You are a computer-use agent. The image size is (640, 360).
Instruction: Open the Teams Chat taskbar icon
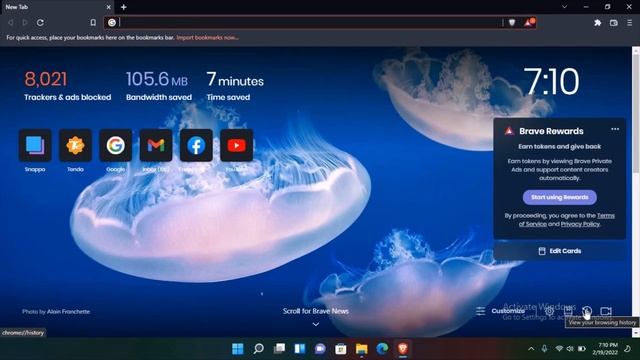(320, 349)
